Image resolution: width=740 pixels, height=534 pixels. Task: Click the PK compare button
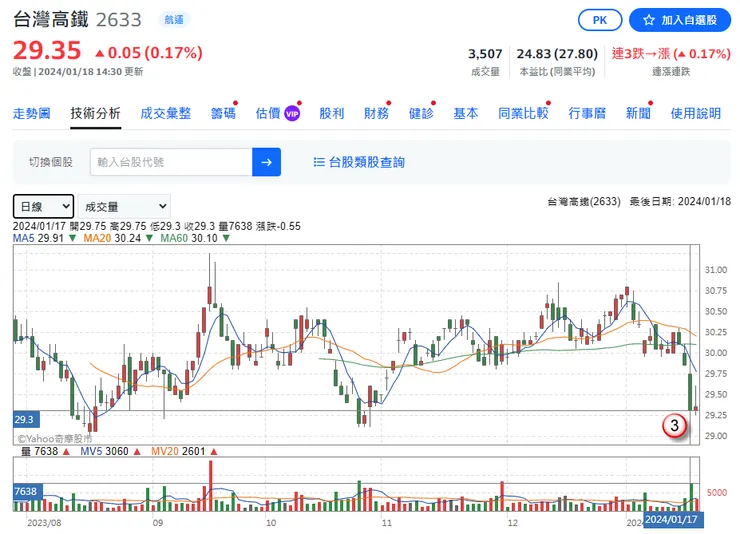click(600, 20)
